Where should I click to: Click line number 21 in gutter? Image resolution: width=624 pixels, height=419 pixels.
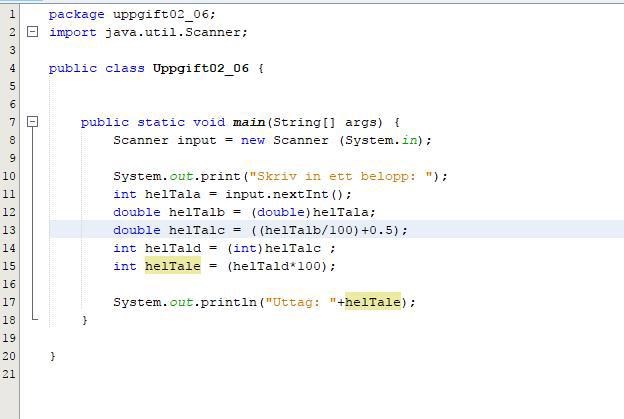(x=10, y=374)
